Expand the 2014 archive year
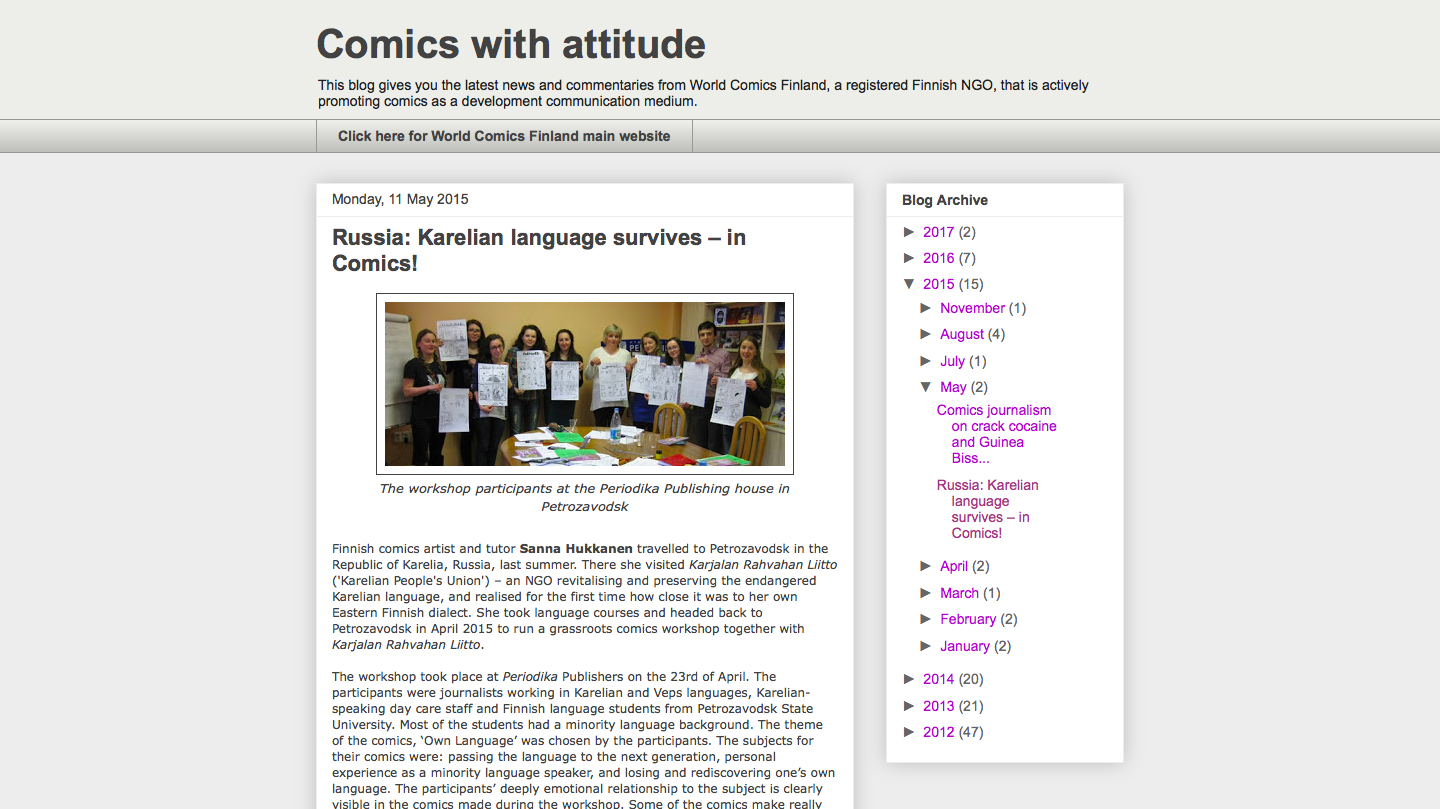1440x809 pixels. tap(910, 679)
